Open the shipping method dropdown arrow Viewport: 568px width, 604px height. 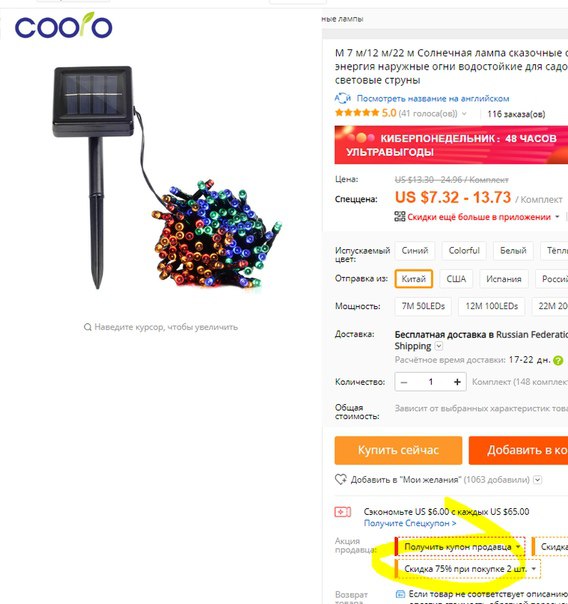(x=439, y=346)
